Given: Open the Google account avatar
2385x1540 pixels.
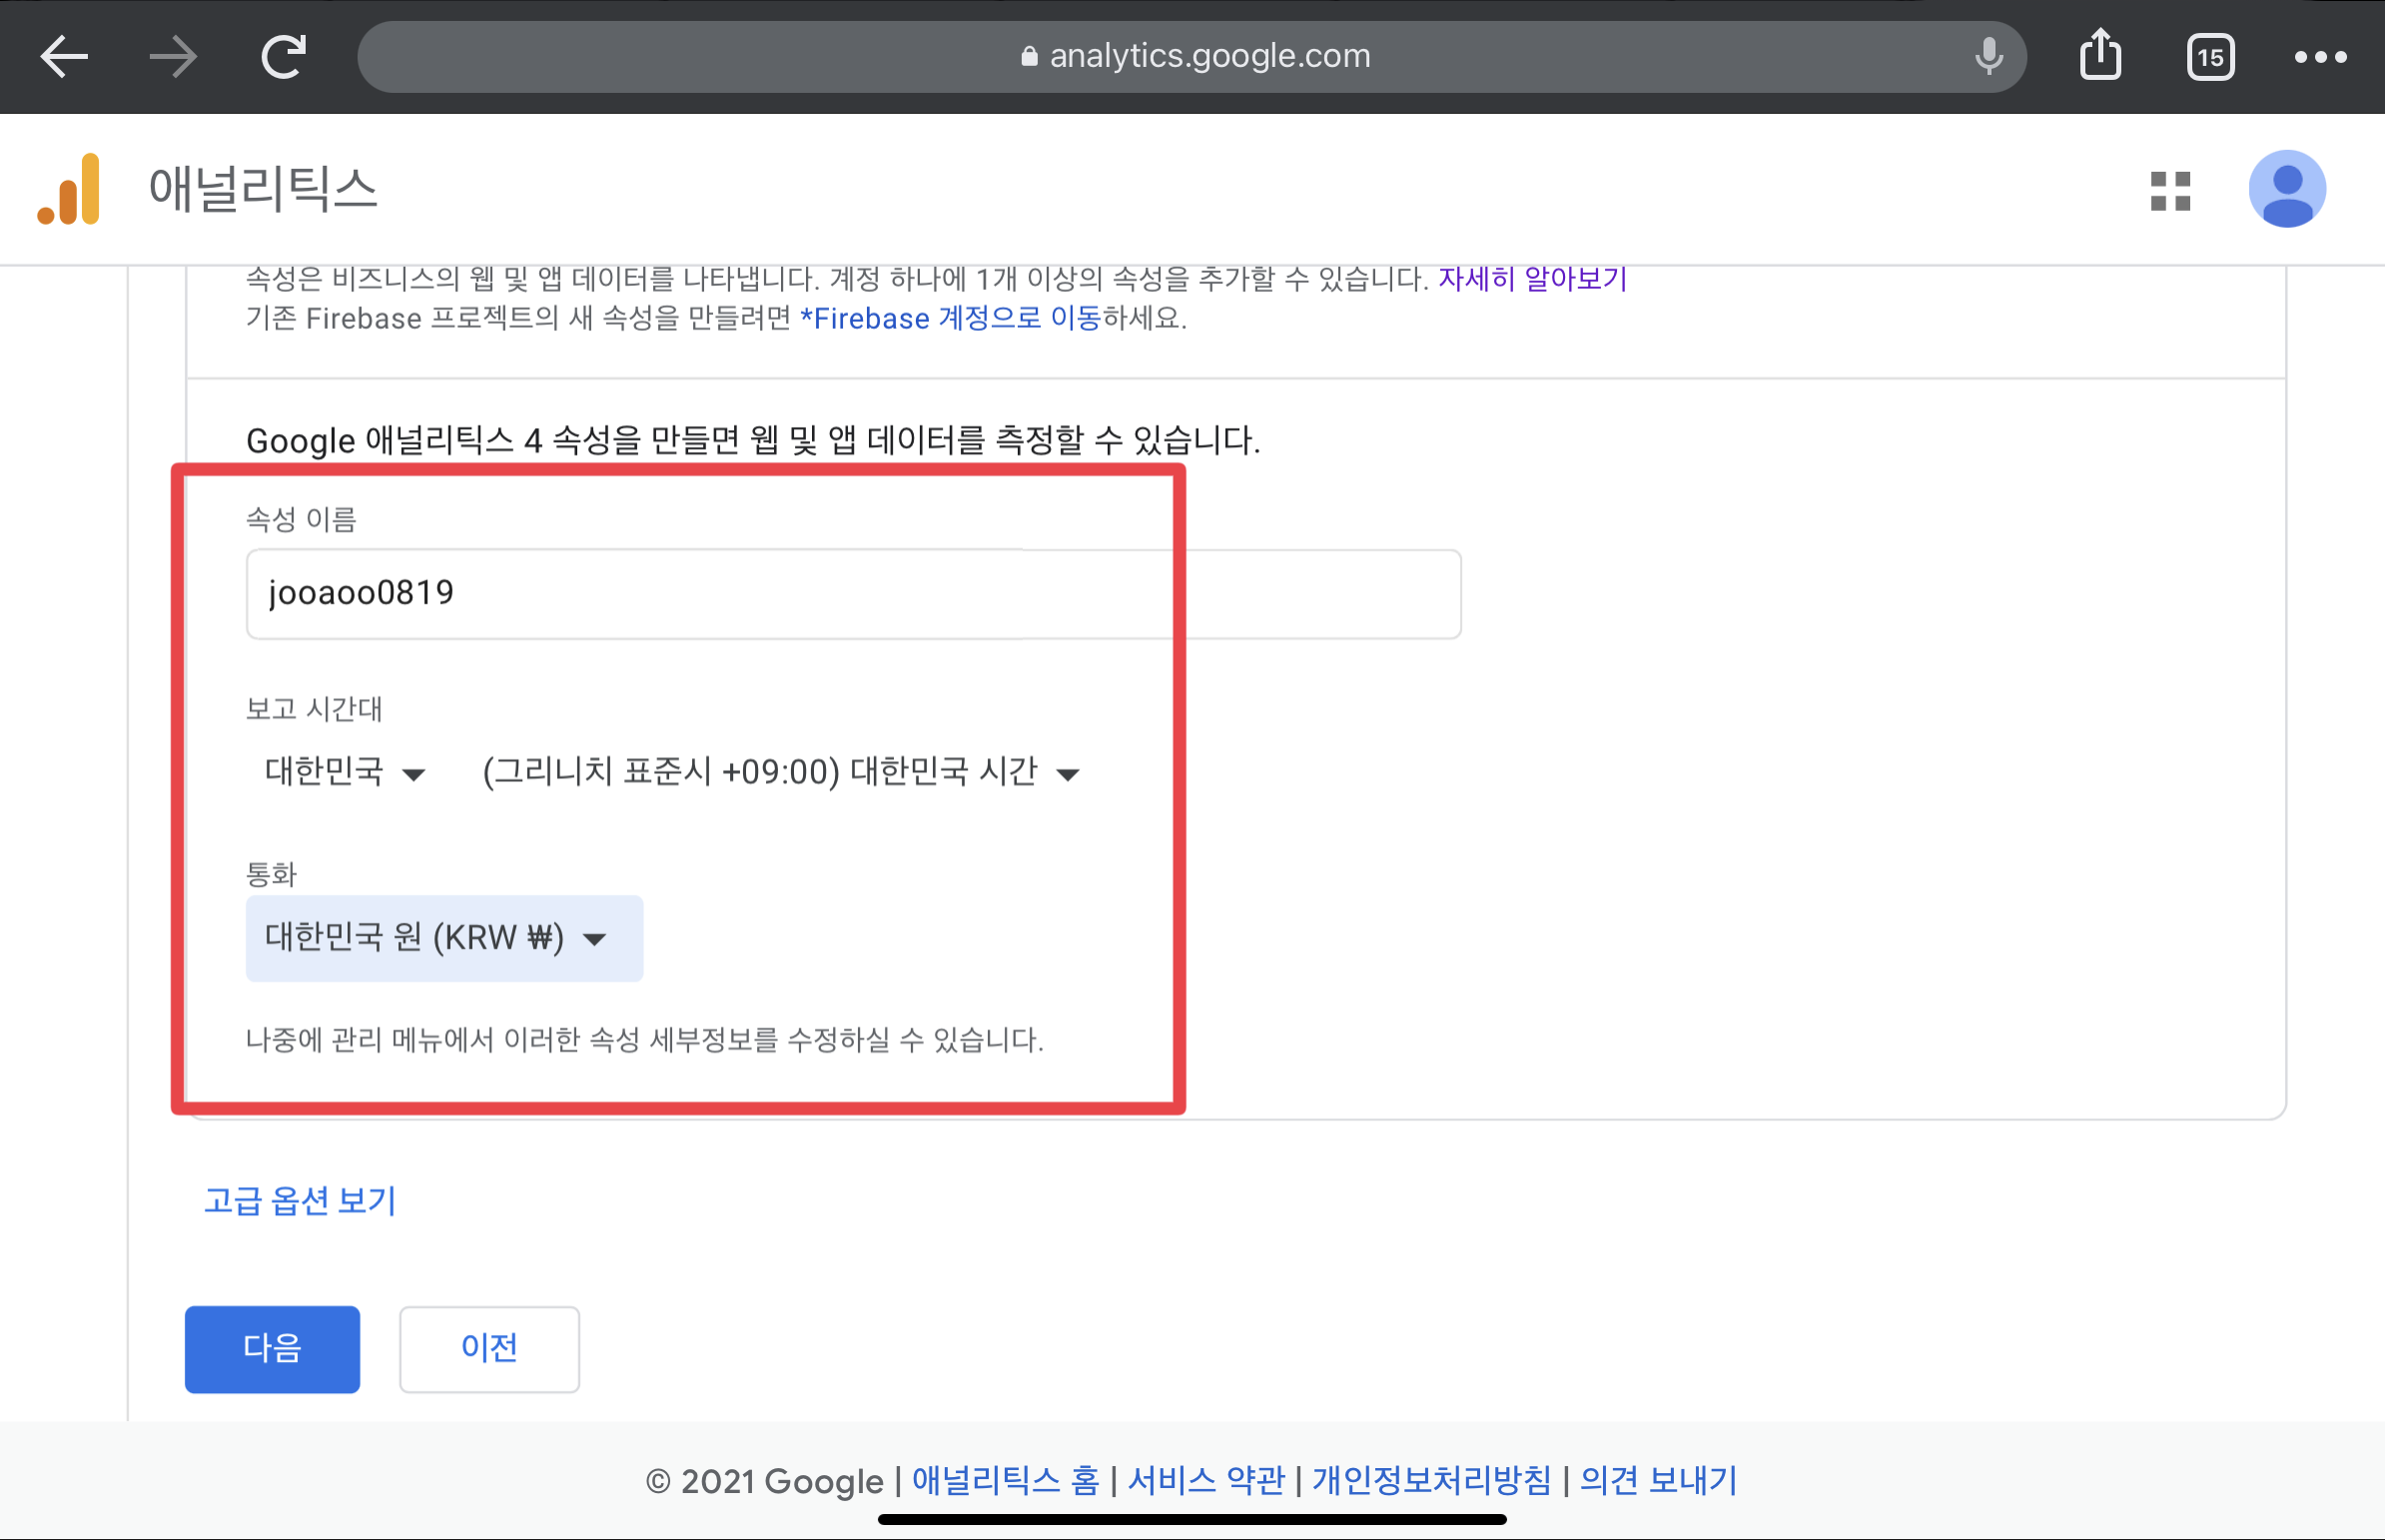Looking at the screenshot, I should coord(2286,189).
